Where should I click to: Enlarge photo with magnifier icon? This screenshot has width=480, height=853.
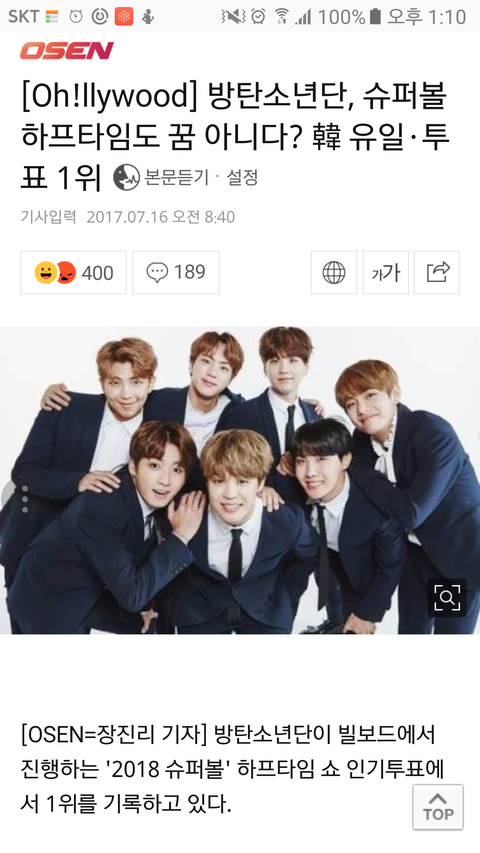pos(447,597)
